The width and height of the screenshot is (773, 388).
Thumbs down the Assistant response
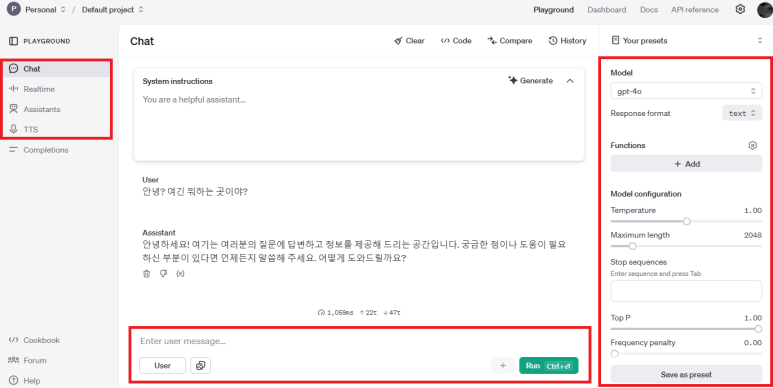(164, 274)
